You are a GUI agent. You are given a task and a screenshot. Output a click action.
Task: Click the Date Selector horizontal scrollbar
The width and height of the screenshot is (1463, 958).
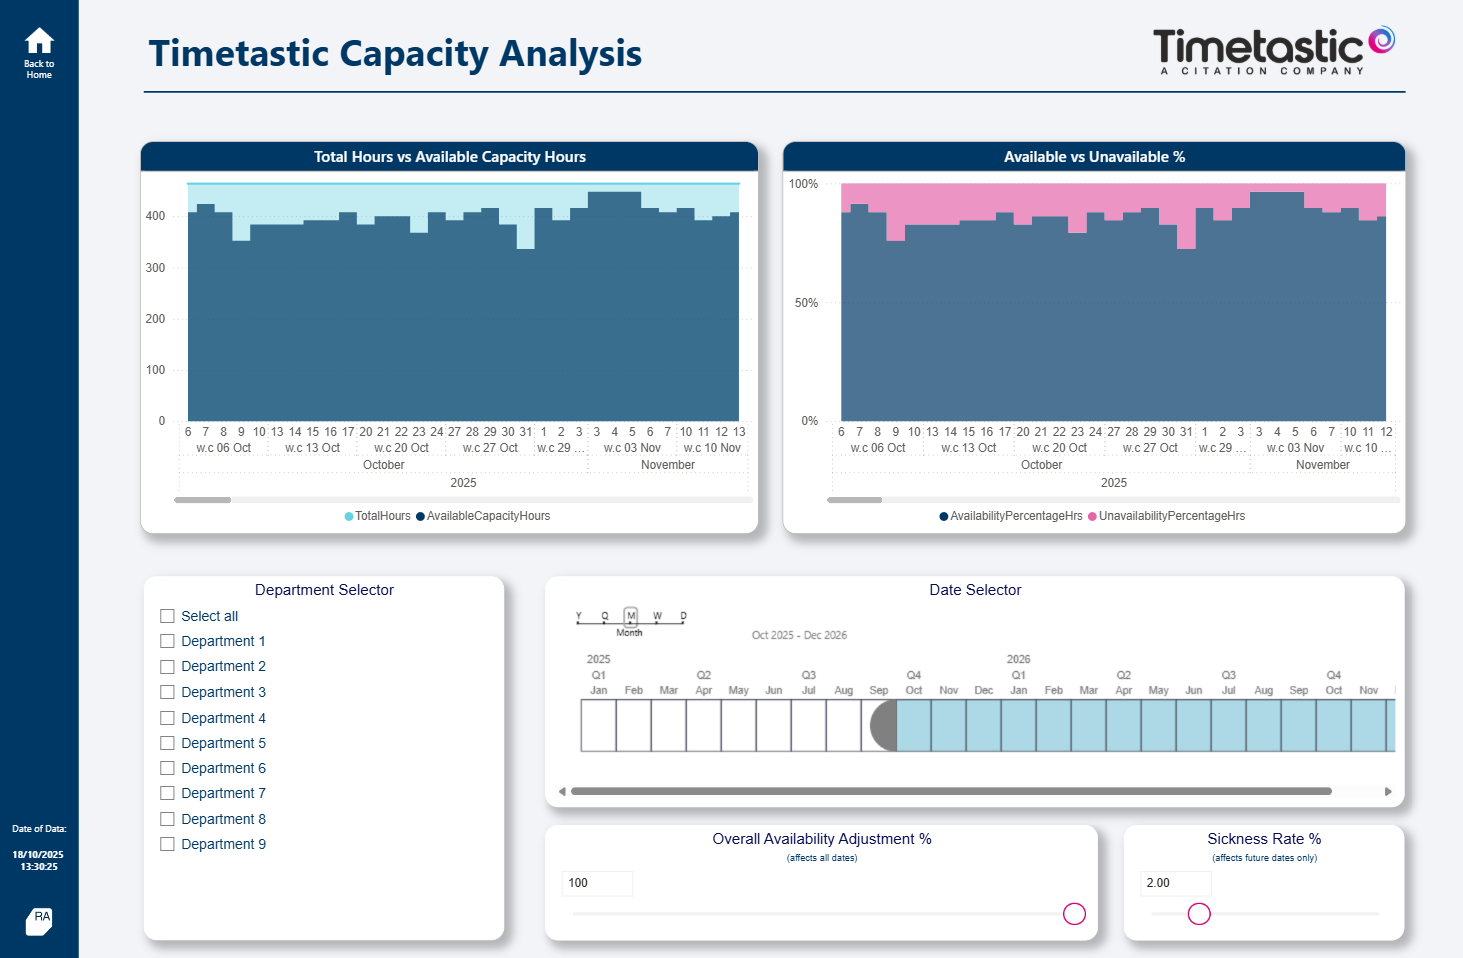click(x=951, y=791)
